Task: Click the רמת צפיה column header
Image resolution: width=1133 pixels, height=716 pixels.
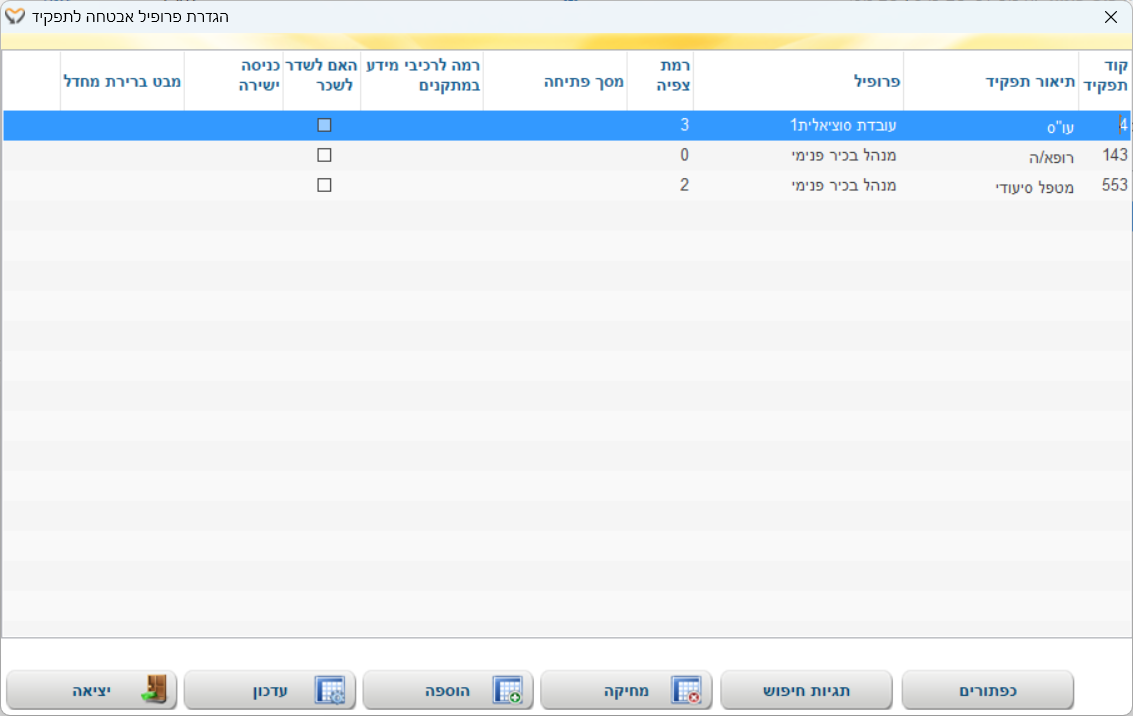Action: coord(668,76)
